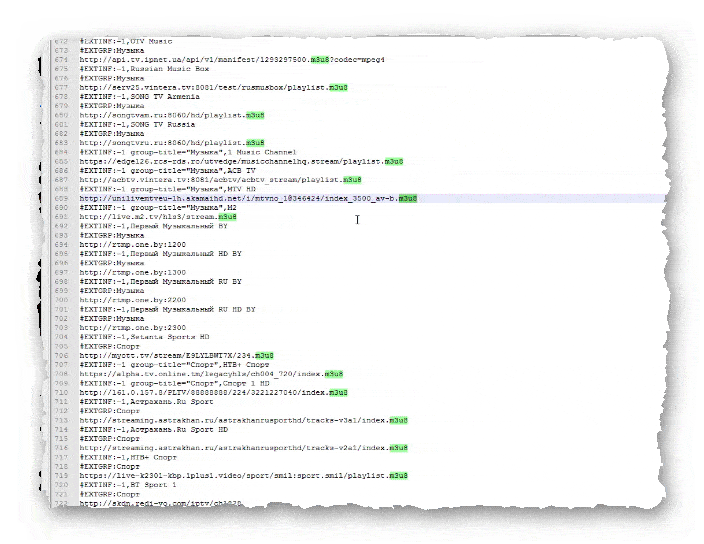Click the 'Russian Music Box' channel line

tap(144, 69)
